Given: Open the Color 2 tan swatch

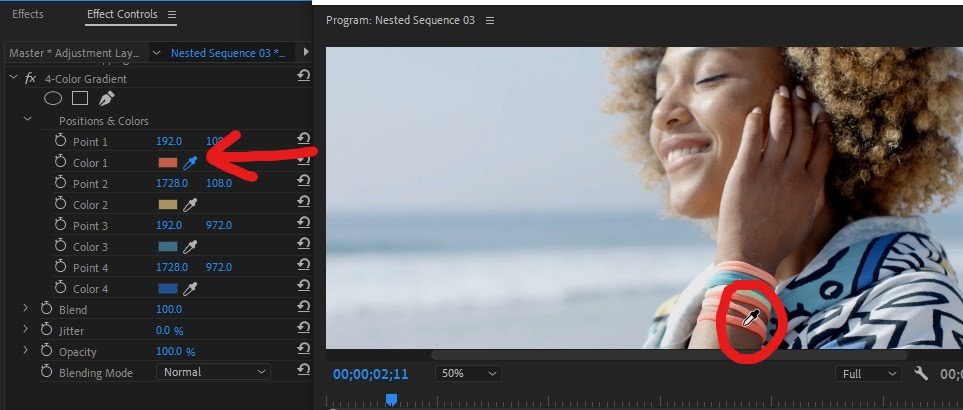Looking at the screenshot, I should pos(168,204).
